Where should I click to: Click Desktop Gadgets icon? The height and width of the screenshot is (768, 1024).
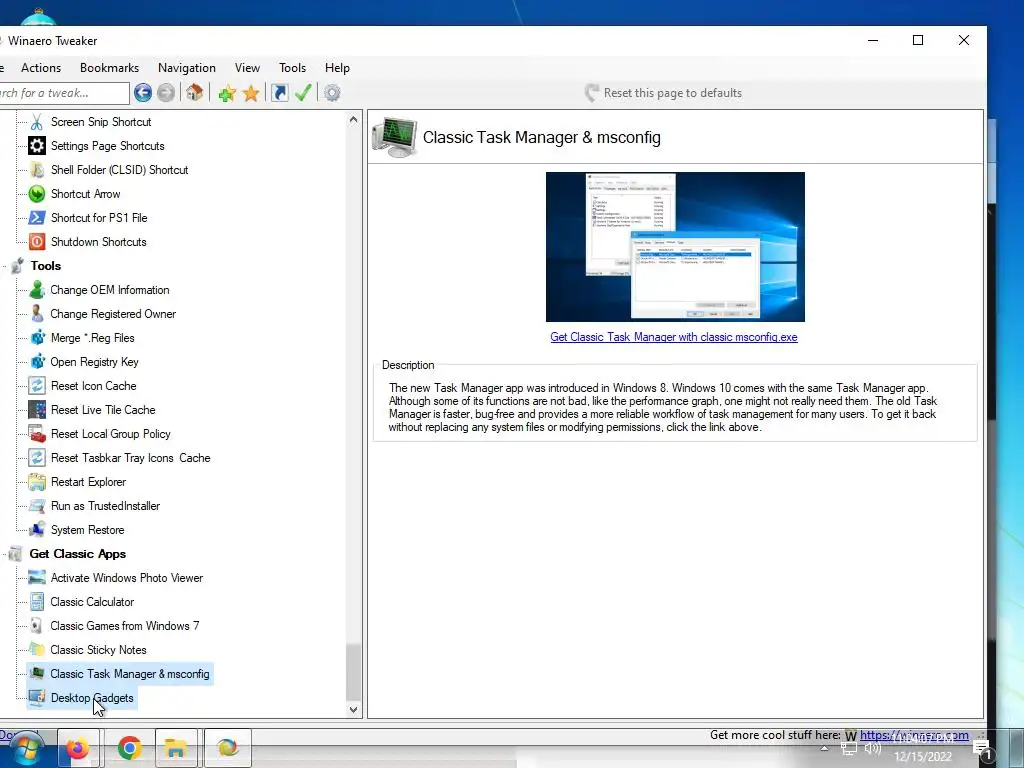[37, 698]
